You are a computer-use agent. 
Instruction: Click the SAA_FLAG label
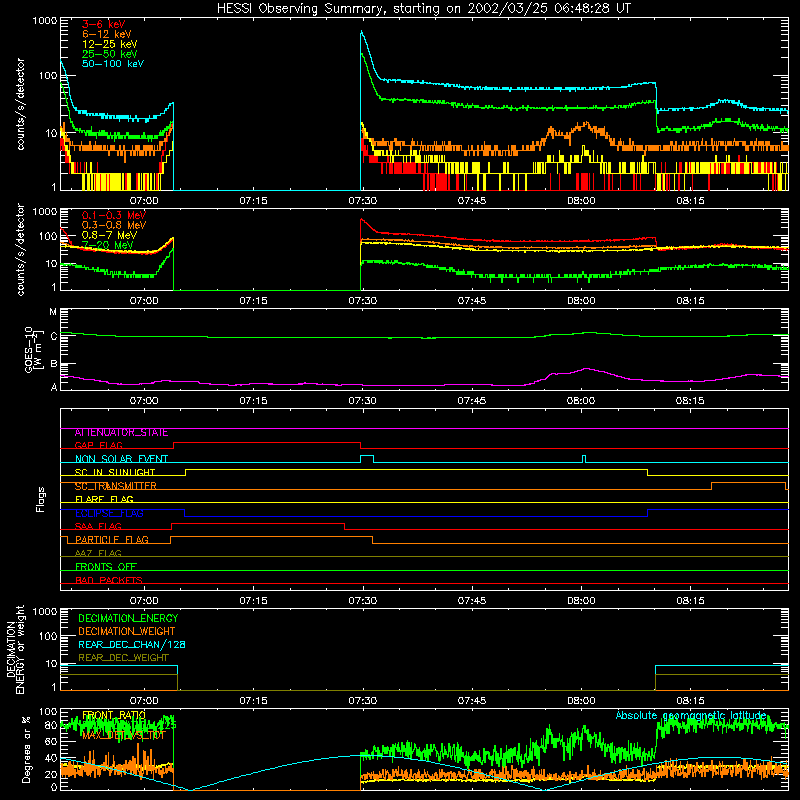pos(98,527)
